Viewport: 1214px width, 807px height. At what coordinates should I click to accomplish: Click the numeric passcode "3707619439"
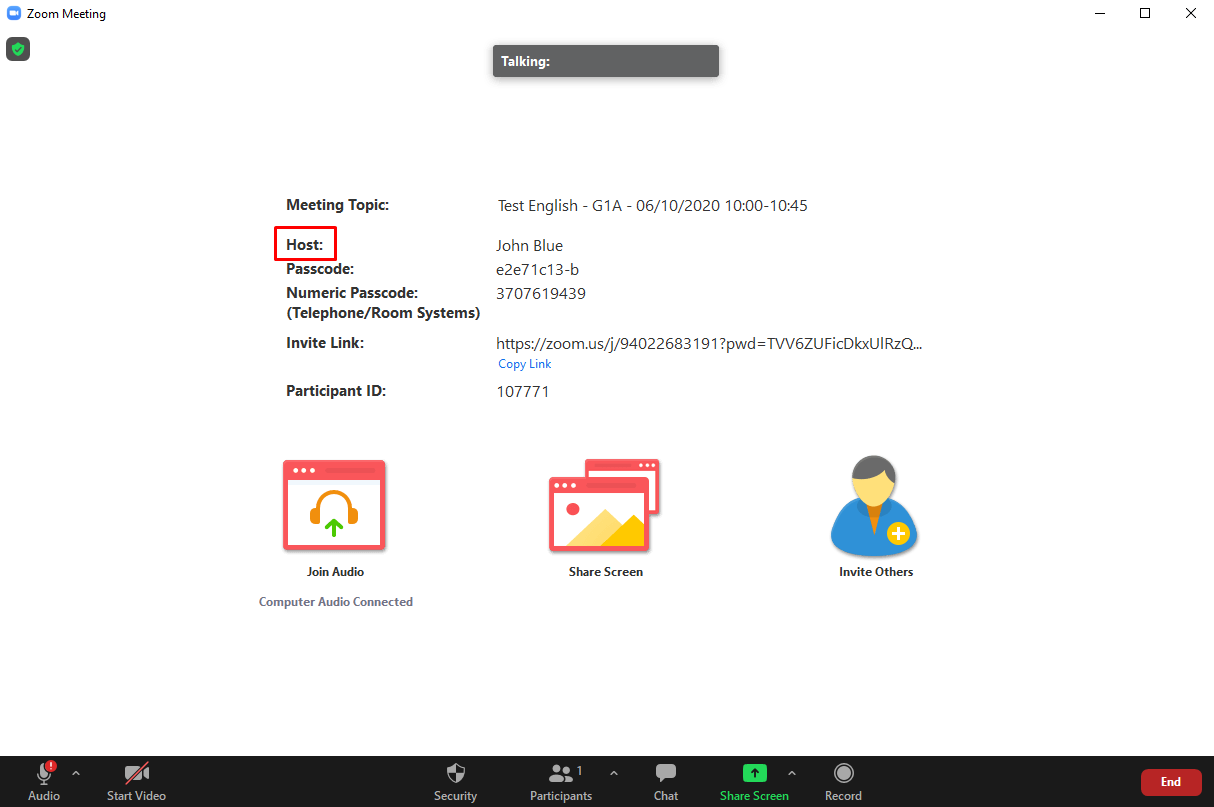point(541,294)
